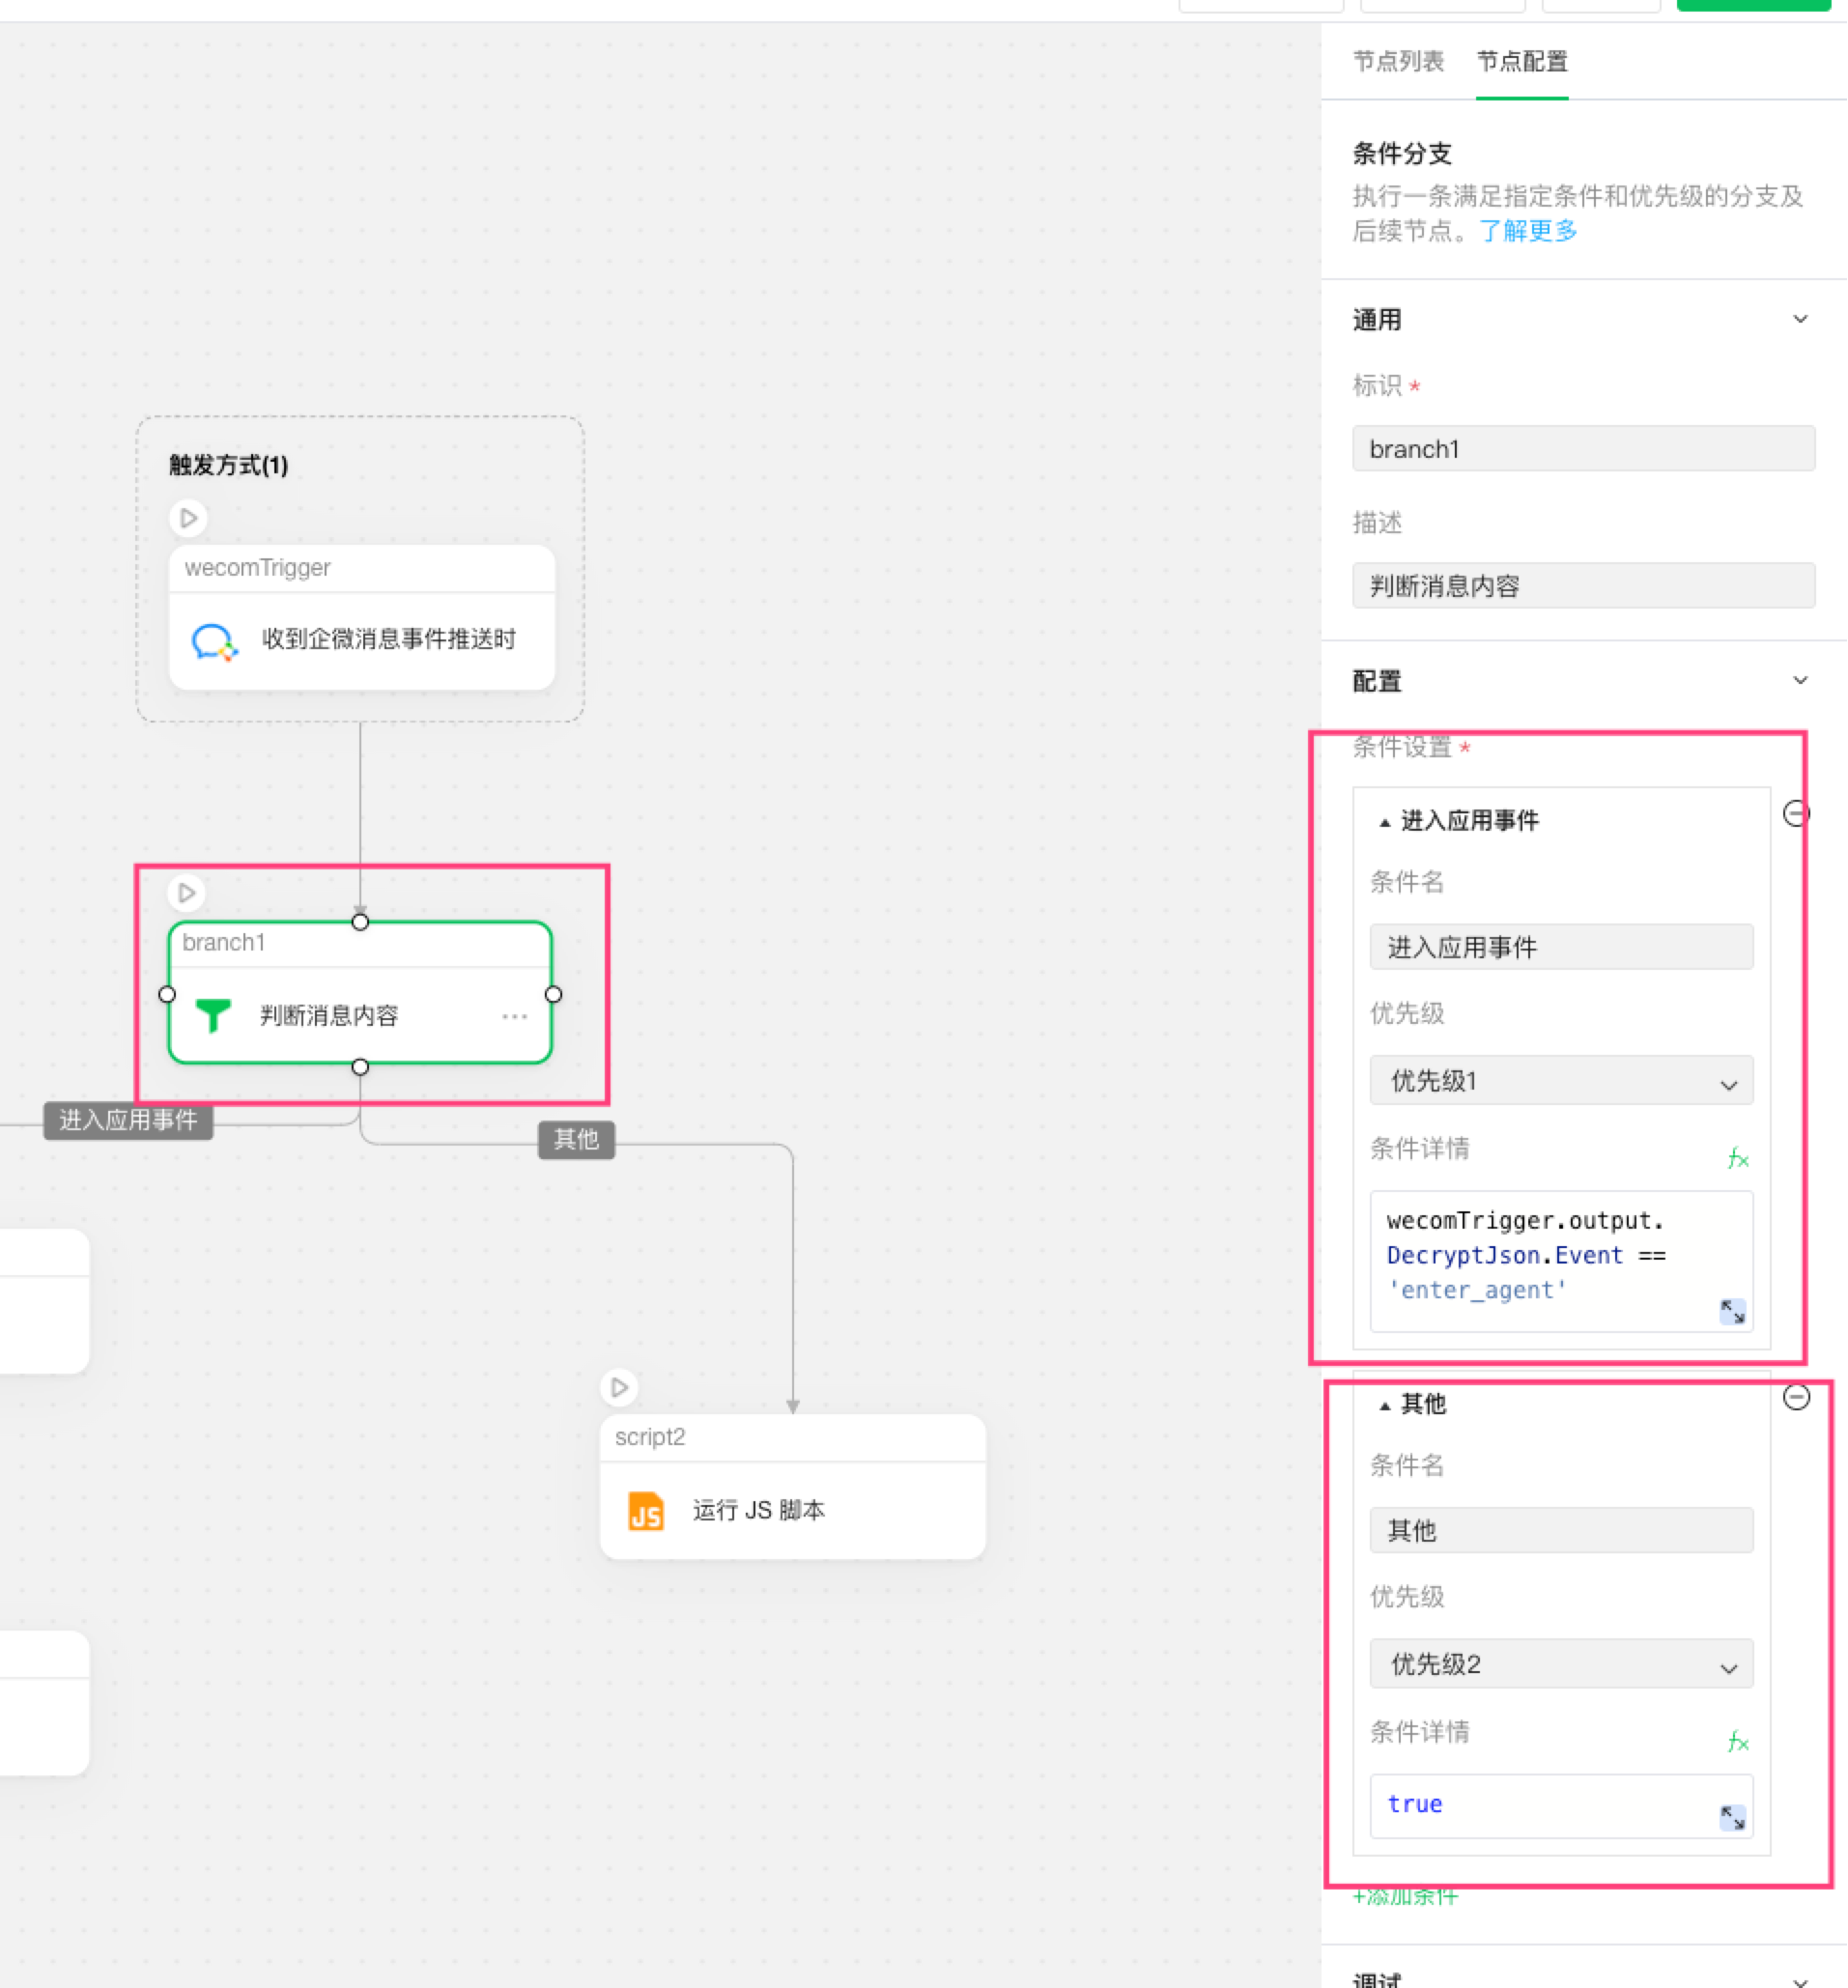This screenshot has height=1988, width=1848.
Task: Click the 标识 input field with branch1
Action: coord(1583,449)
